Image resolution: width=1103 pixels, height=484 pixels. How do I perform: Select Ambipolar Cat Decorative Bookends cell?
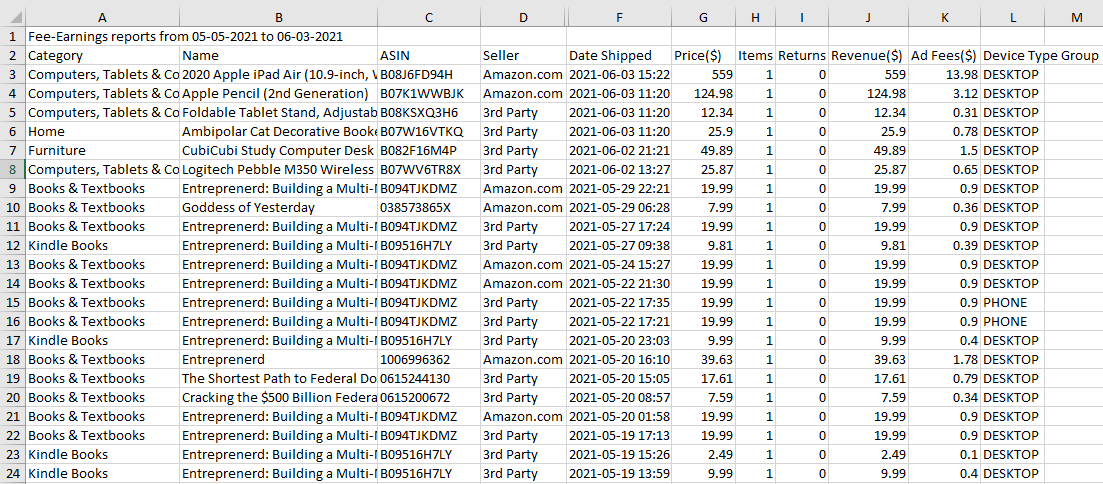tap(279, 132)
